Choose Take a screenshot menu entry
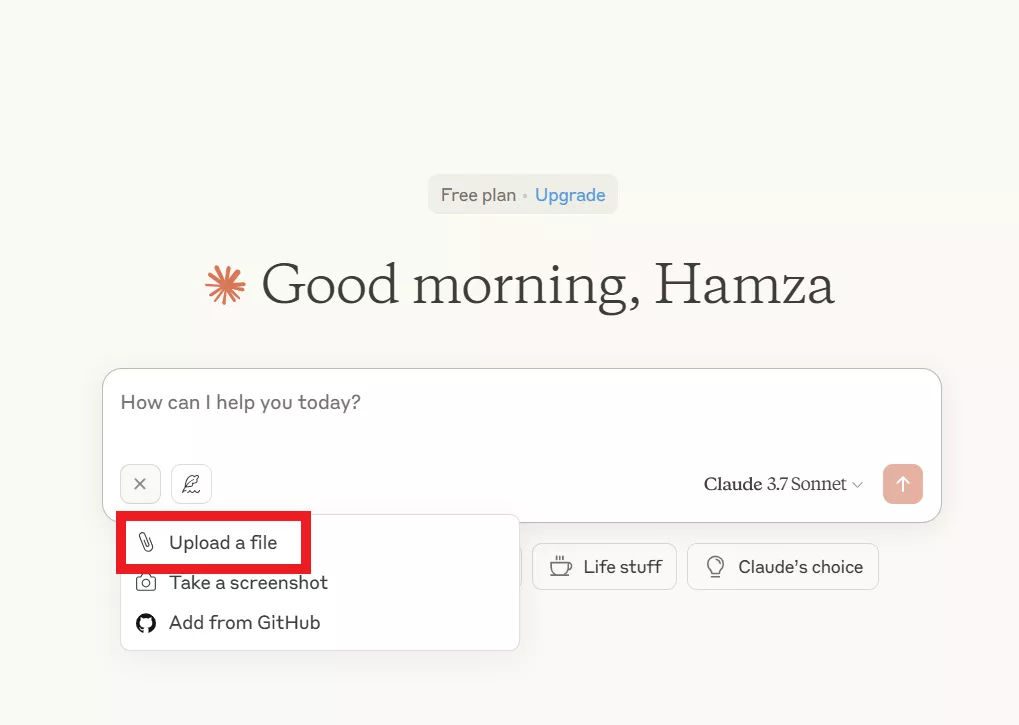The height and width of the screenshot is (725, 1019). click(x=248, y=582)
